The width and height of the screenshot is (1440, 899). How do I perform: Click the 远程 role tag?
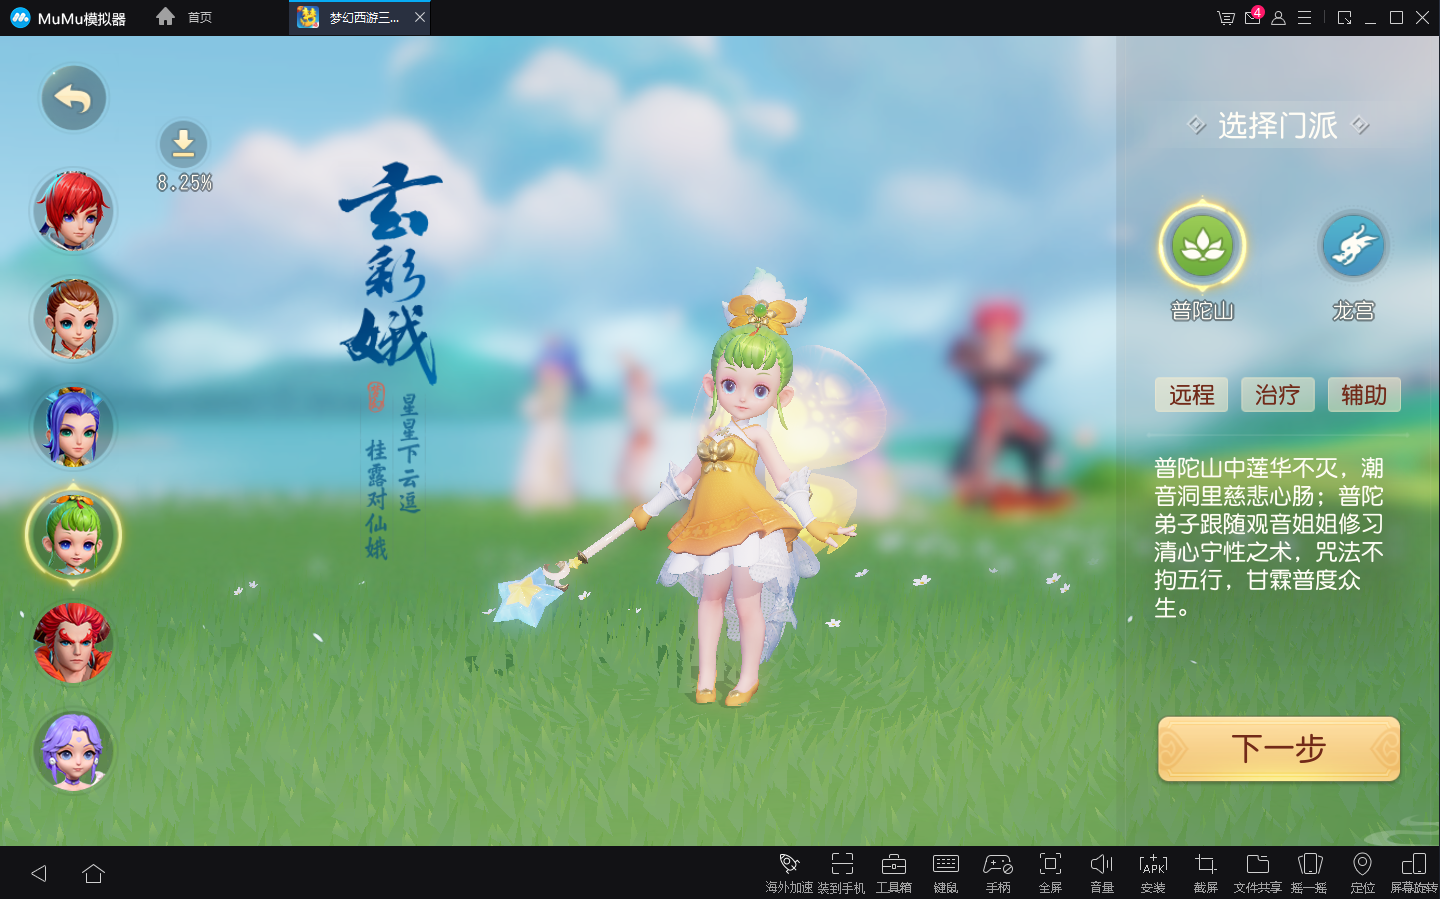point(1191,395)
